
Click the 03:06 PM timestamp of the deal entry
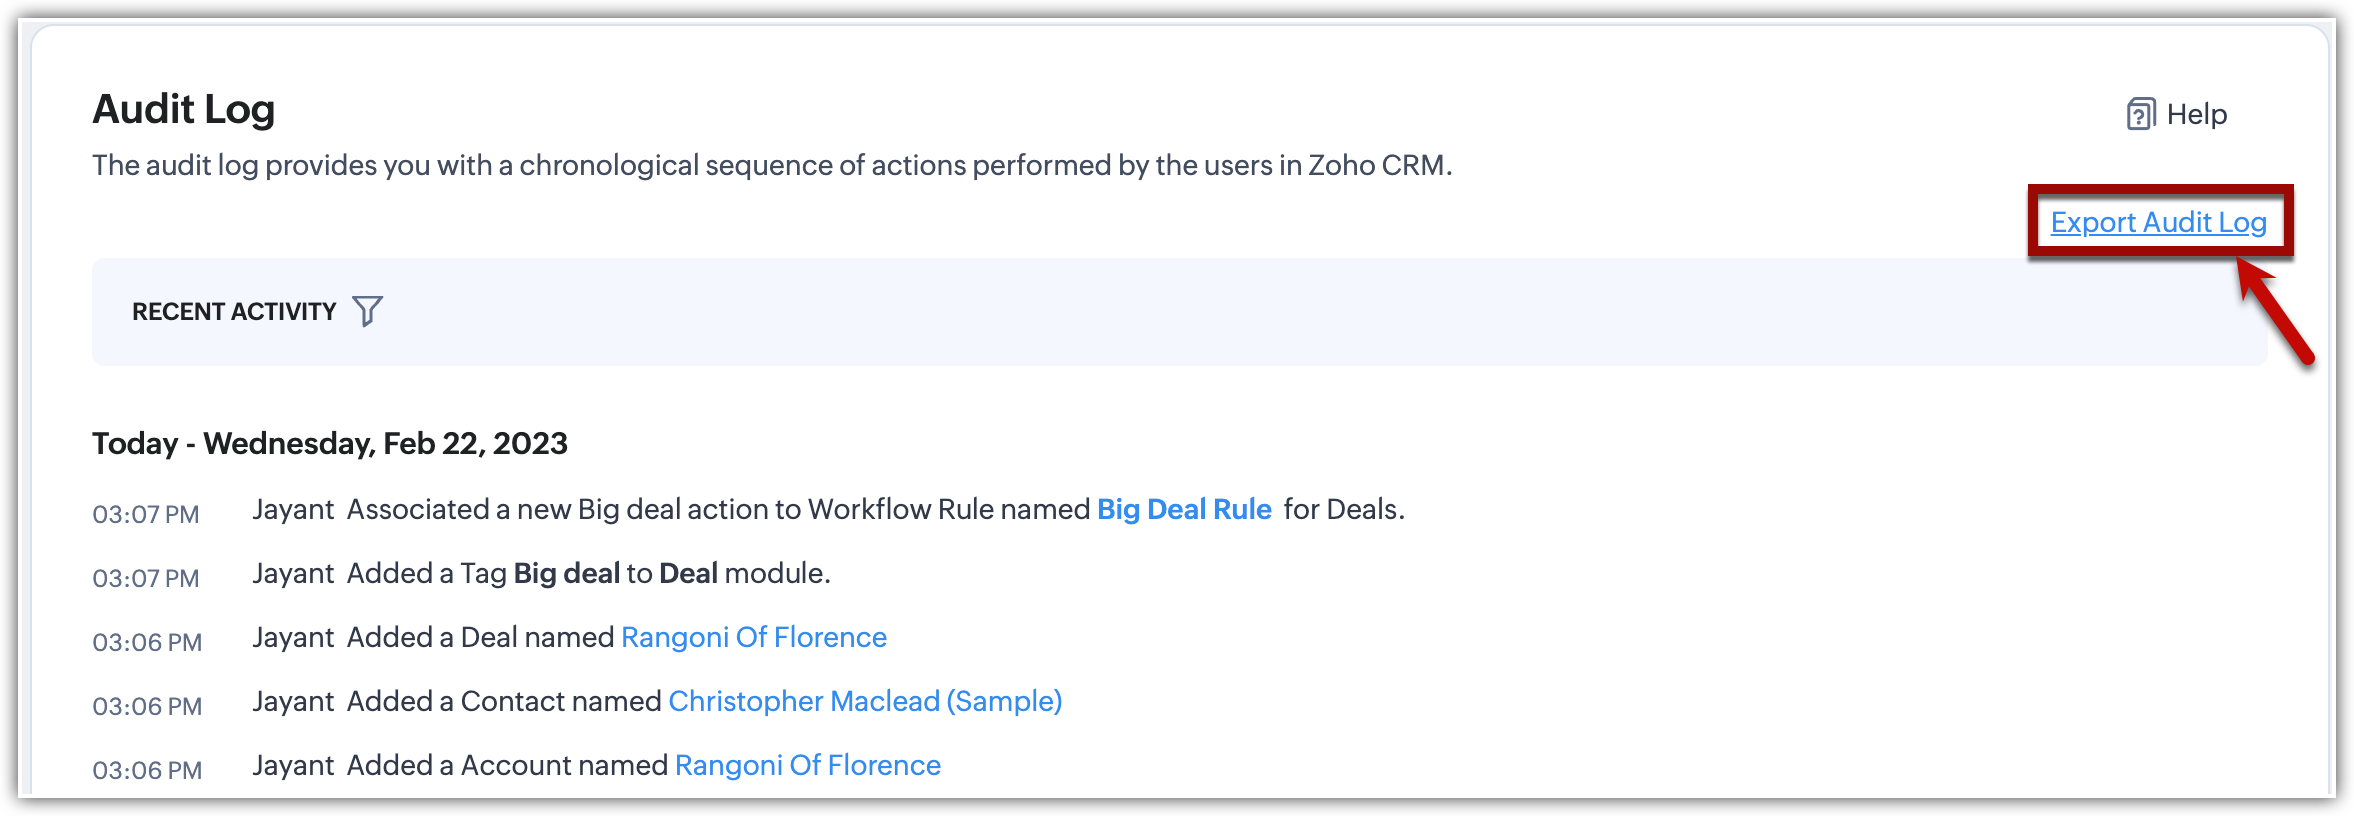147,643
